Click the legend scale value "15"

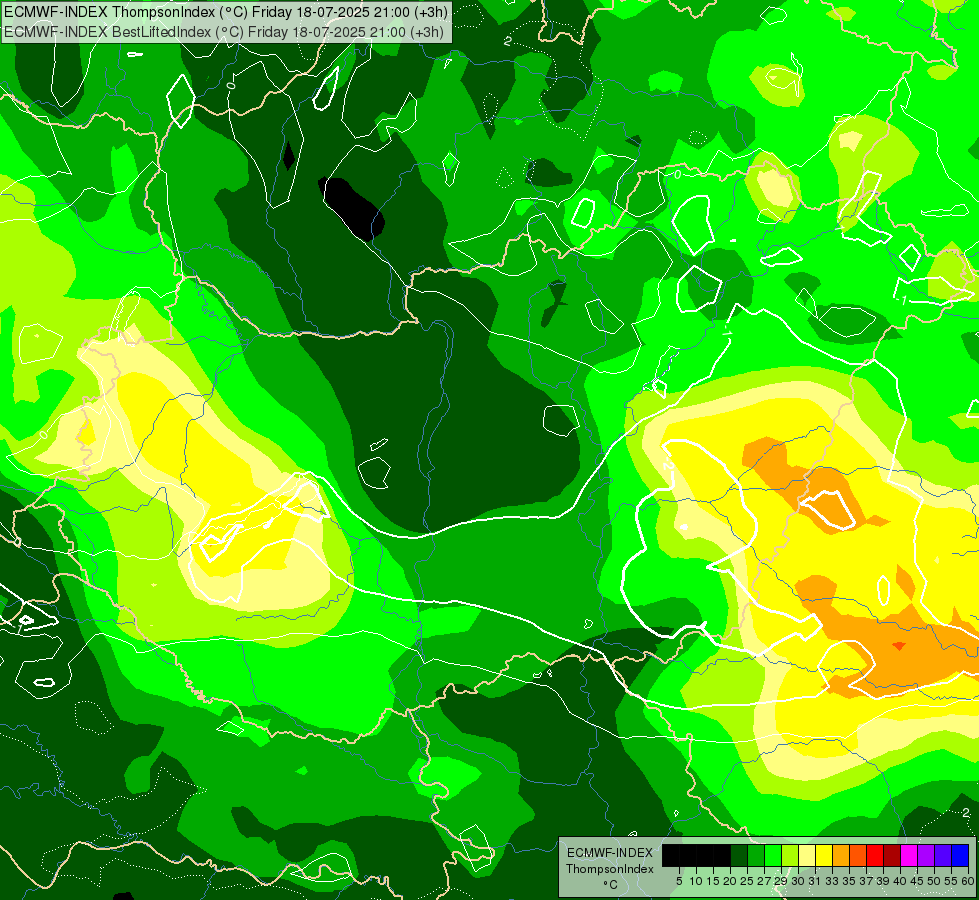tap(713, 881)
